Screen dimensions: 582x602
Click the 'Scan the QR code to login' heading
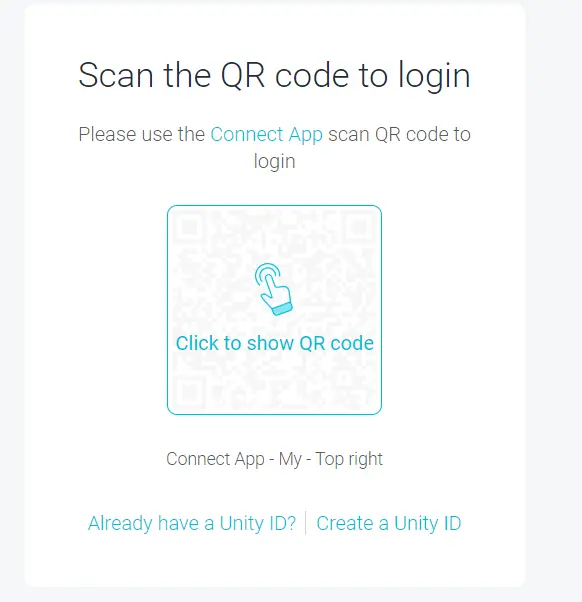(274, 76)
